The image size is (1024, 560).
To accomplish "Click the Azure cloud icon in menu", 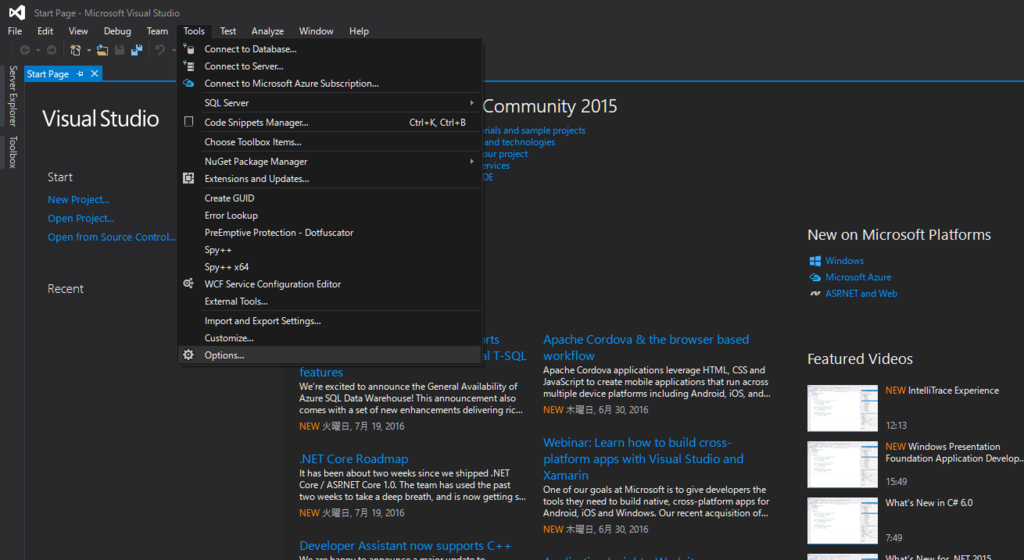I will tap(189, 84).
